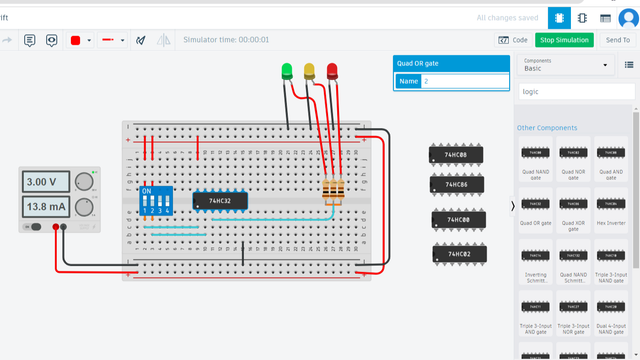Click the red wire type line
640x360 pixels.
pyautogui.click(x=108, y=40)
